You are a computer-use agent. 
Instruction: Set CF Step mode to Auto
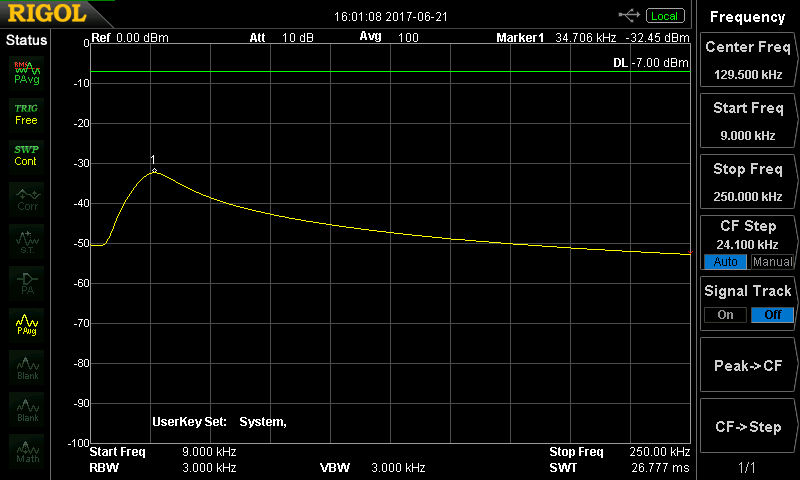coord(725,262)
